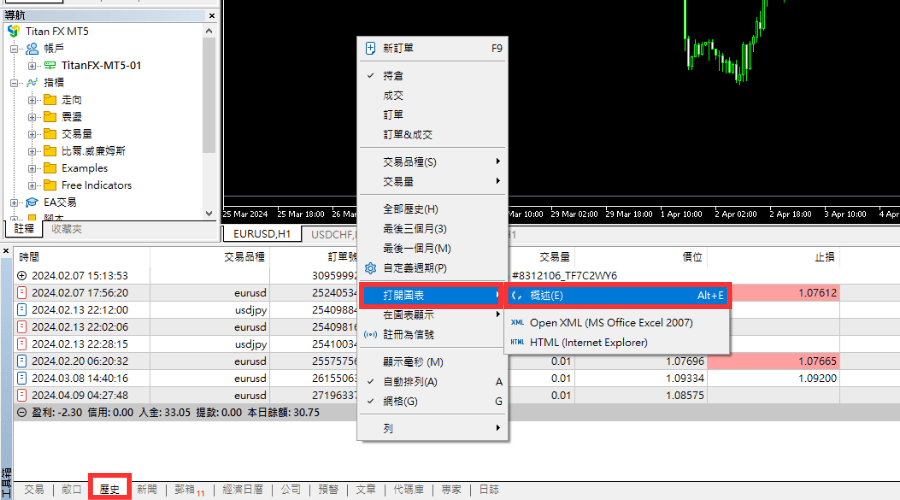Click the TitanFX-MT5-01 server icon
Viewport: 900px width, 500px height.
pos(49,65)
